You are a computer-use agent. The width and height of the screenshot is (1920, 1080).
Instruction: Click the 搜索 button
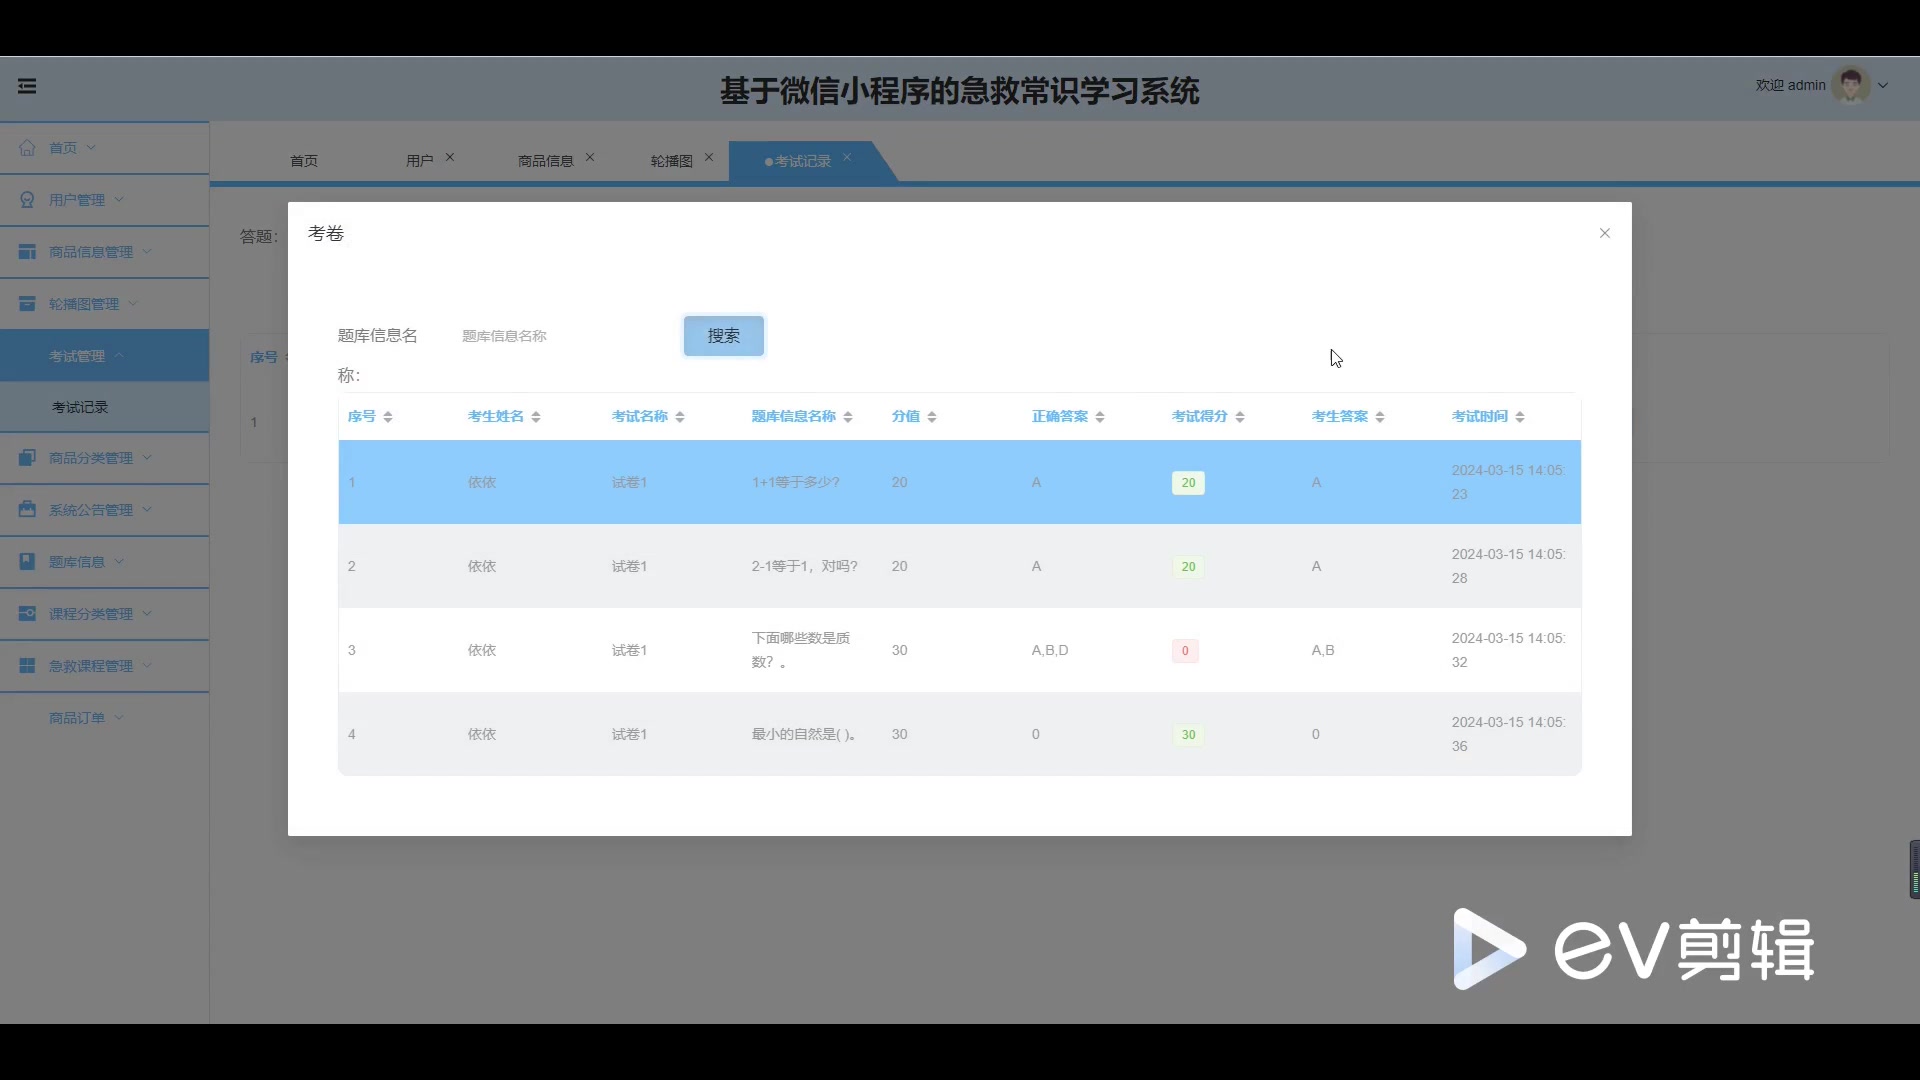pos(723,336)
